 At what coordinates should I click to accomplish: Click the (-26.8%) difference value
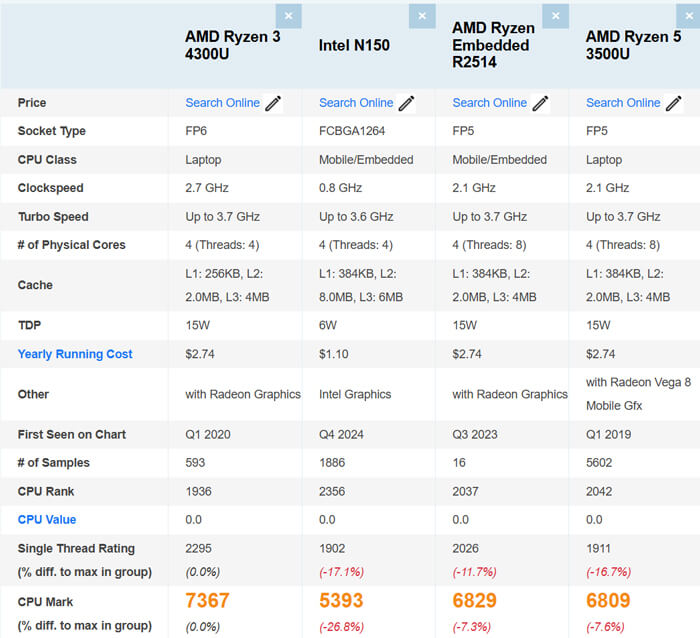[342, 627]
